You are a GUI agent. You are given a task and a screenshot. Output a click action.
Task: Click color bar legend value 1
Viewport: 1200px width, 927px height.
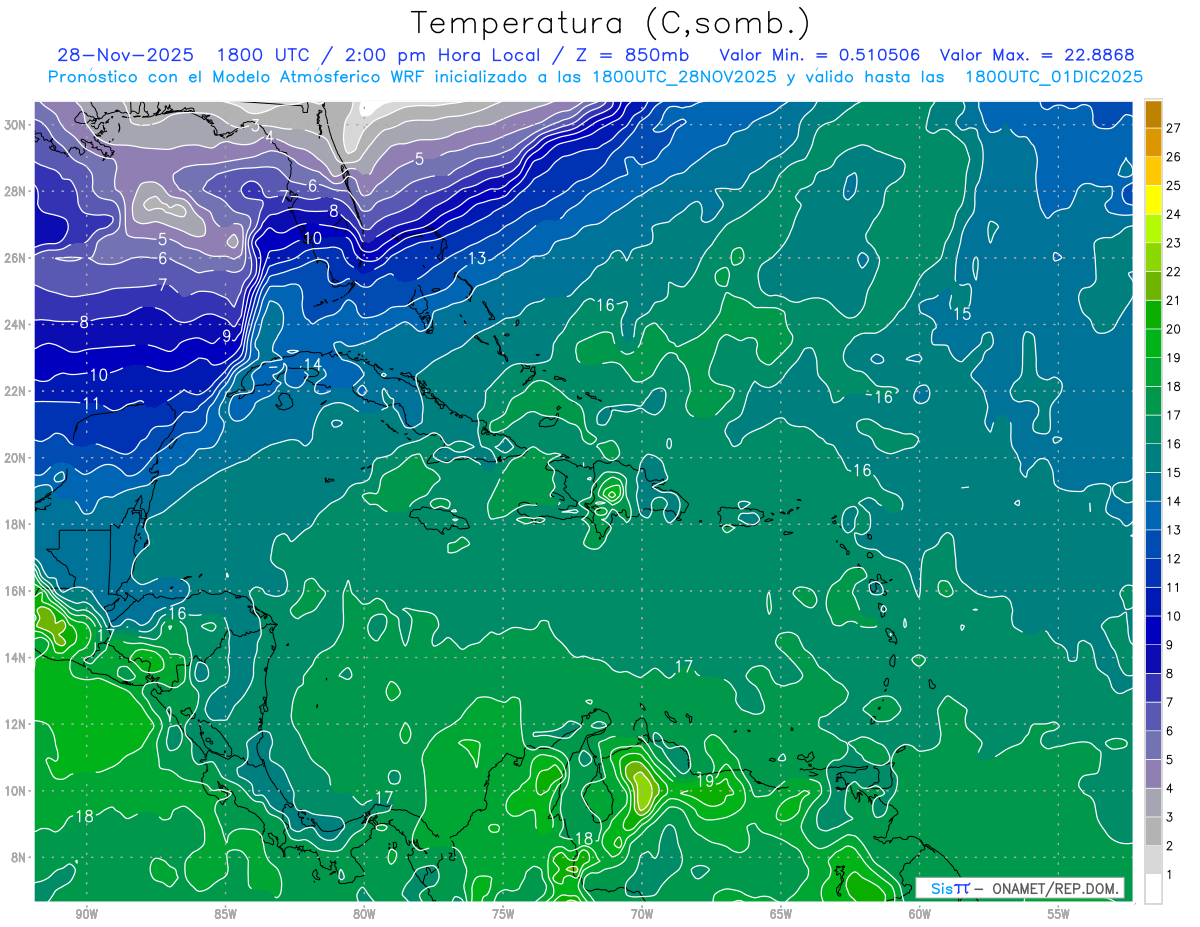(x=1169, y=875)
